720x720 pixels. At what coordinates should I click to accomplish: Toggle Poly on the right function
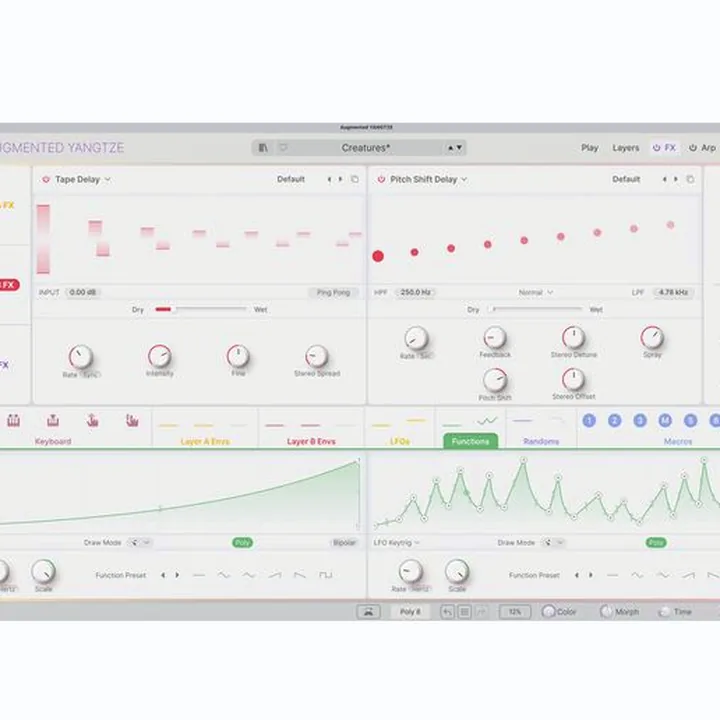point(655,543)
